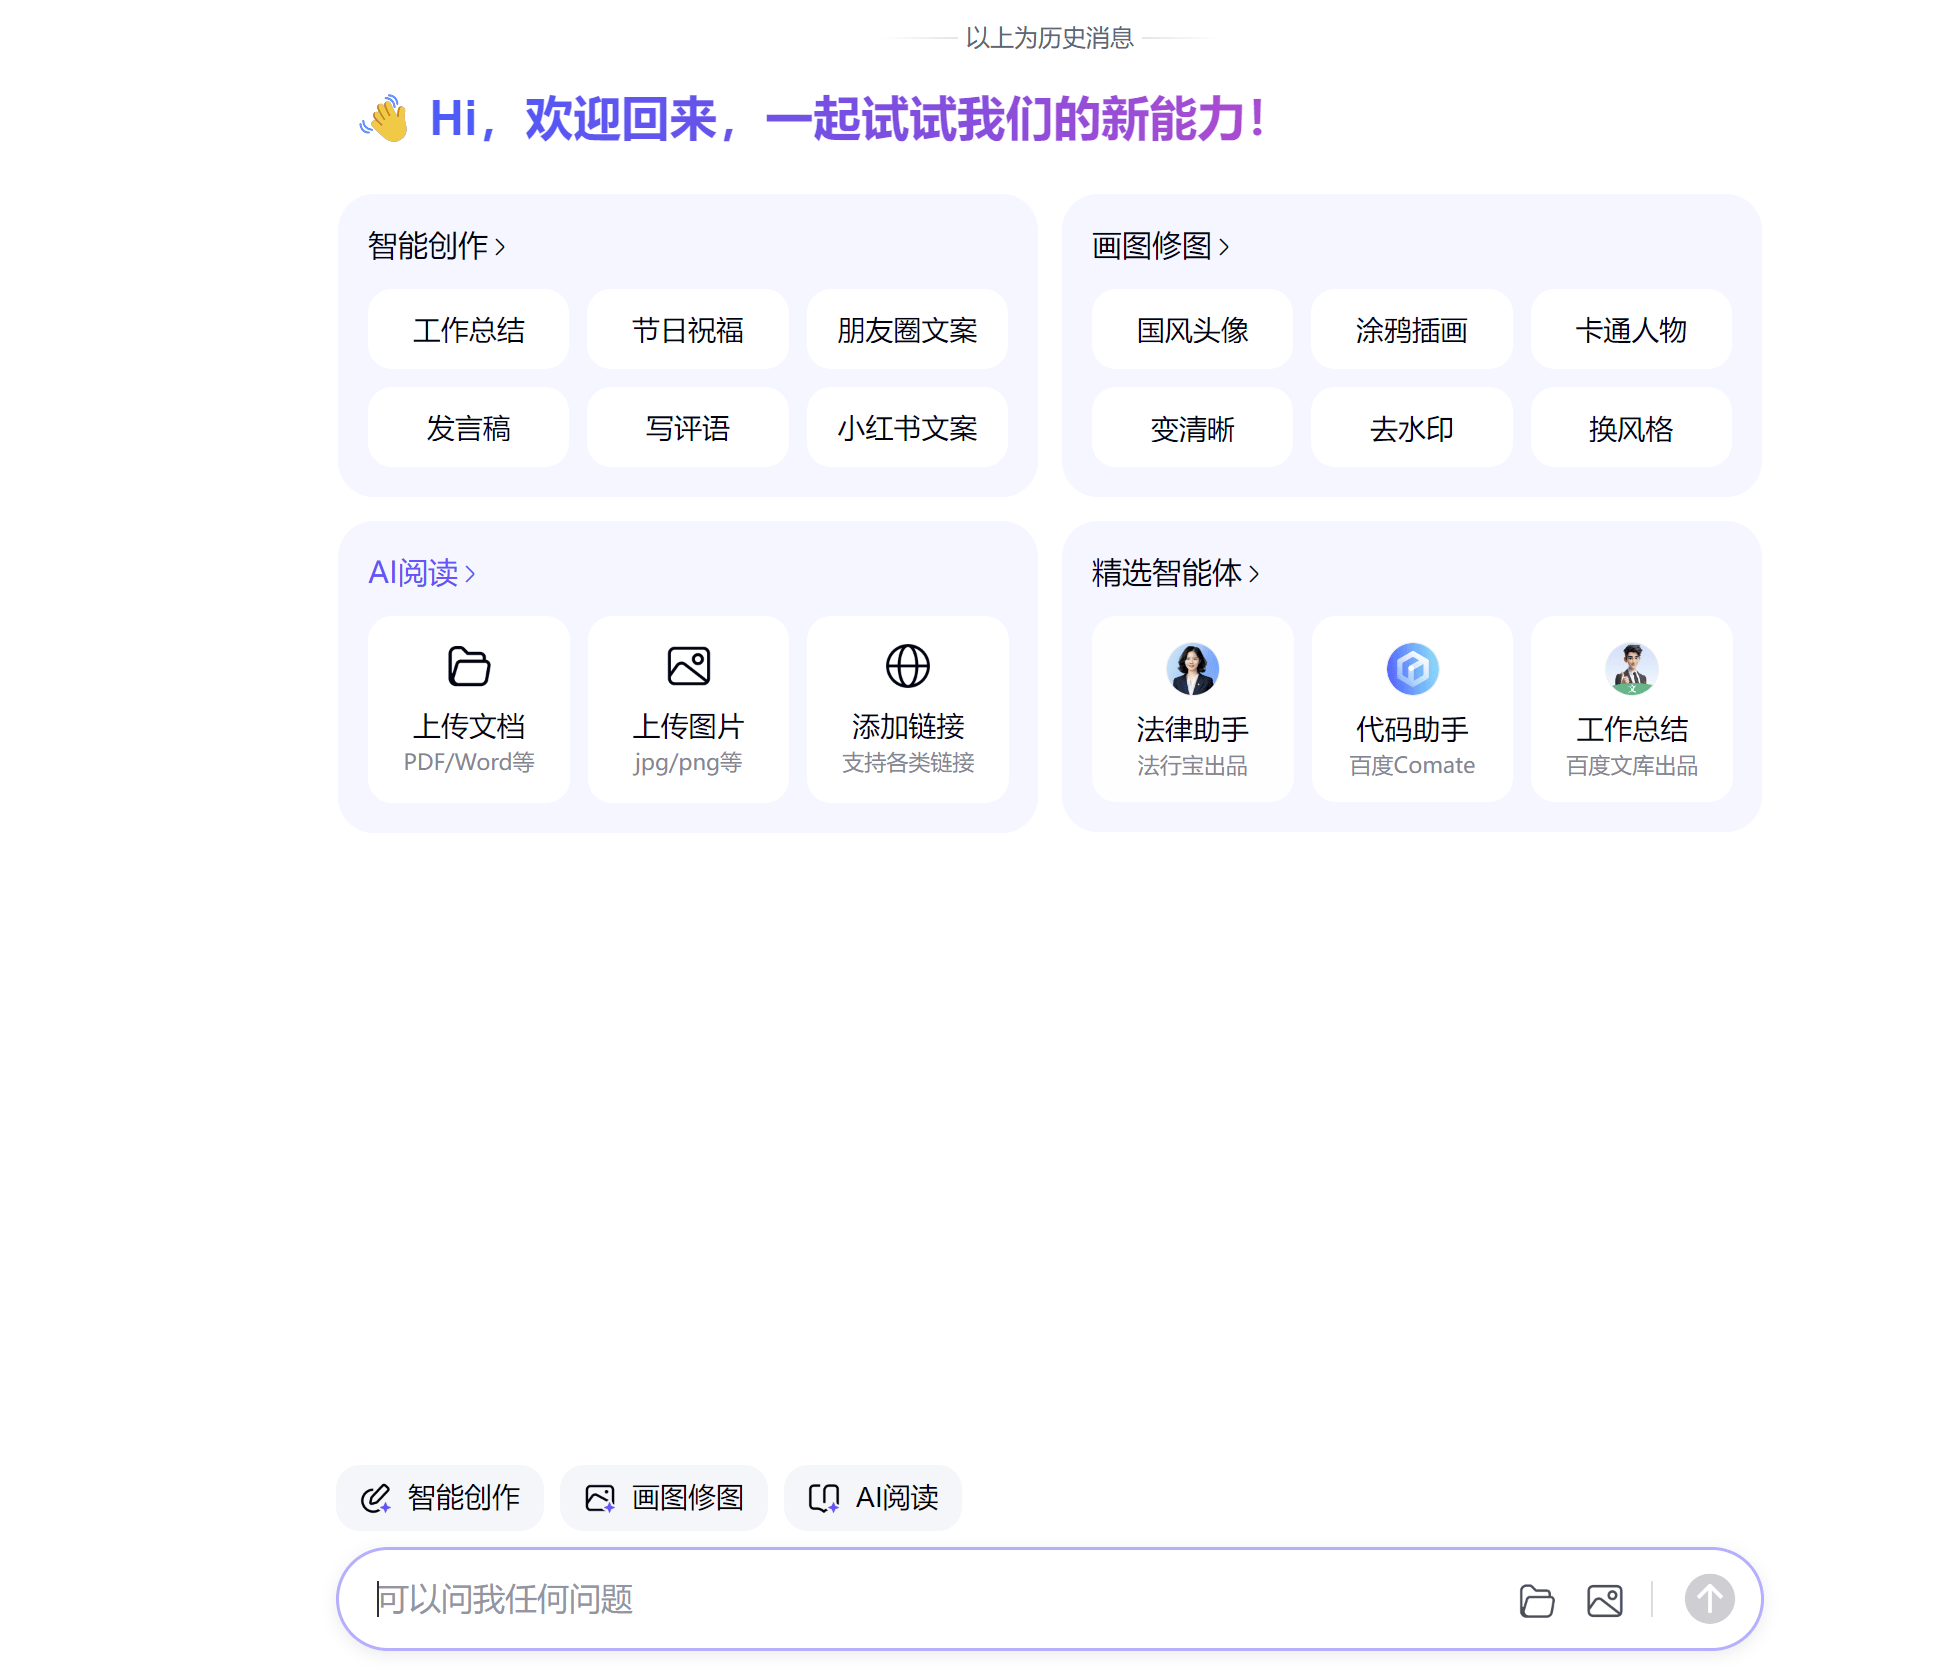The height and width of the screenshot is (1670, 1936).
Task: Click the upload document folder icon card
Action: click(x=468, y=709)
